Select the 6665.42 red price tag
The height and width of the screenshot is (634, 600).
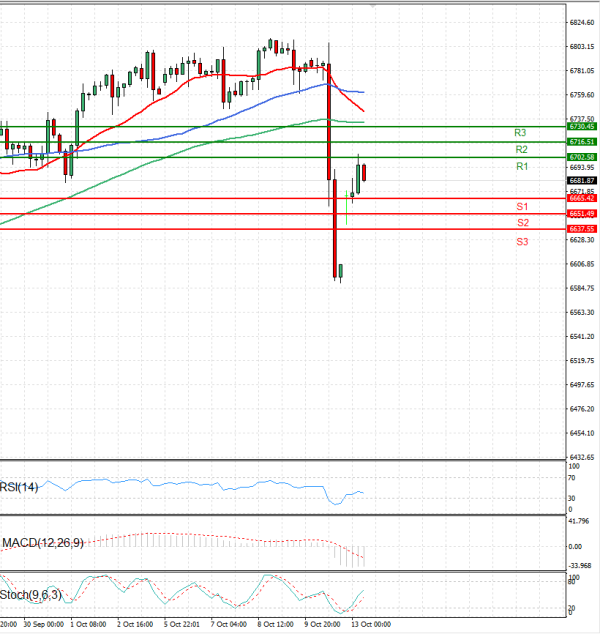tap(581, 199)
